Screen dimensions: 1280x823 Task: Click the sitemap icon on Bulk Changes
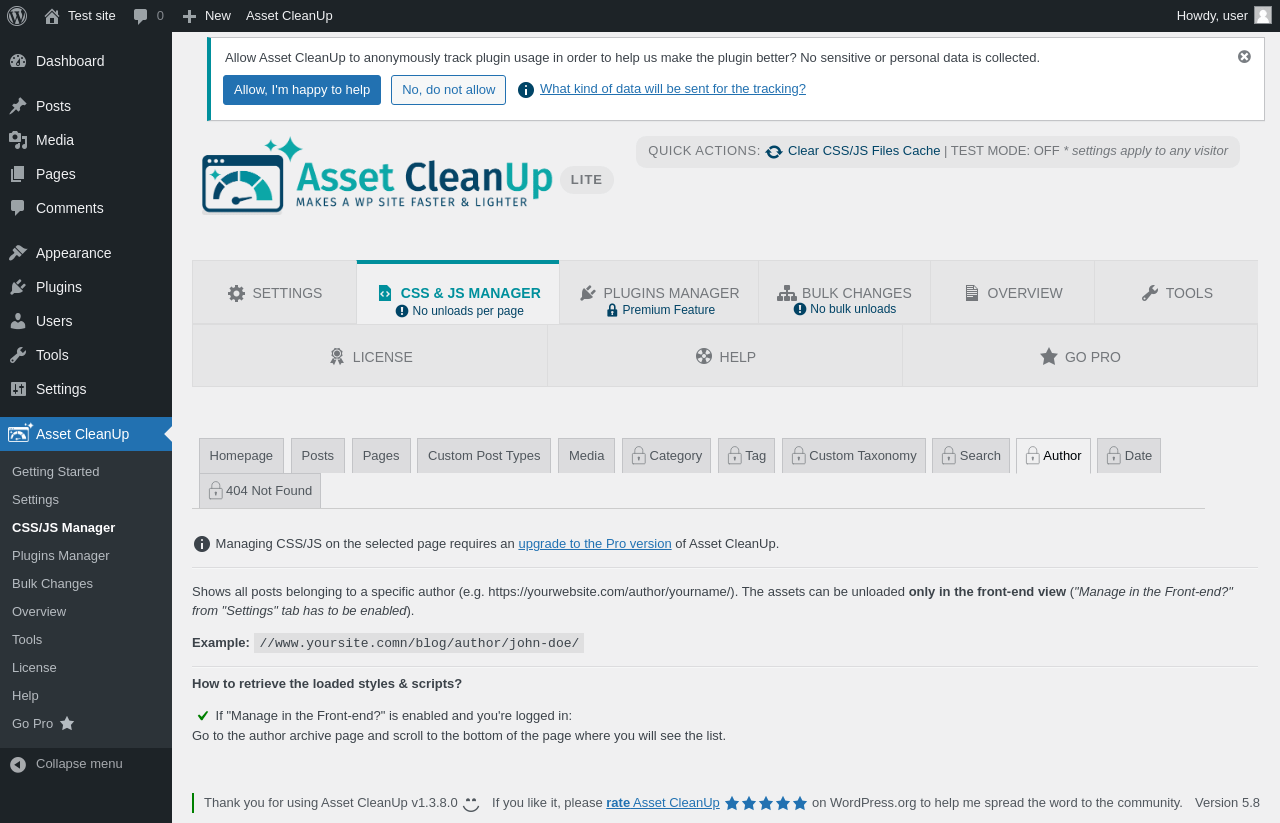coord(787,293)
